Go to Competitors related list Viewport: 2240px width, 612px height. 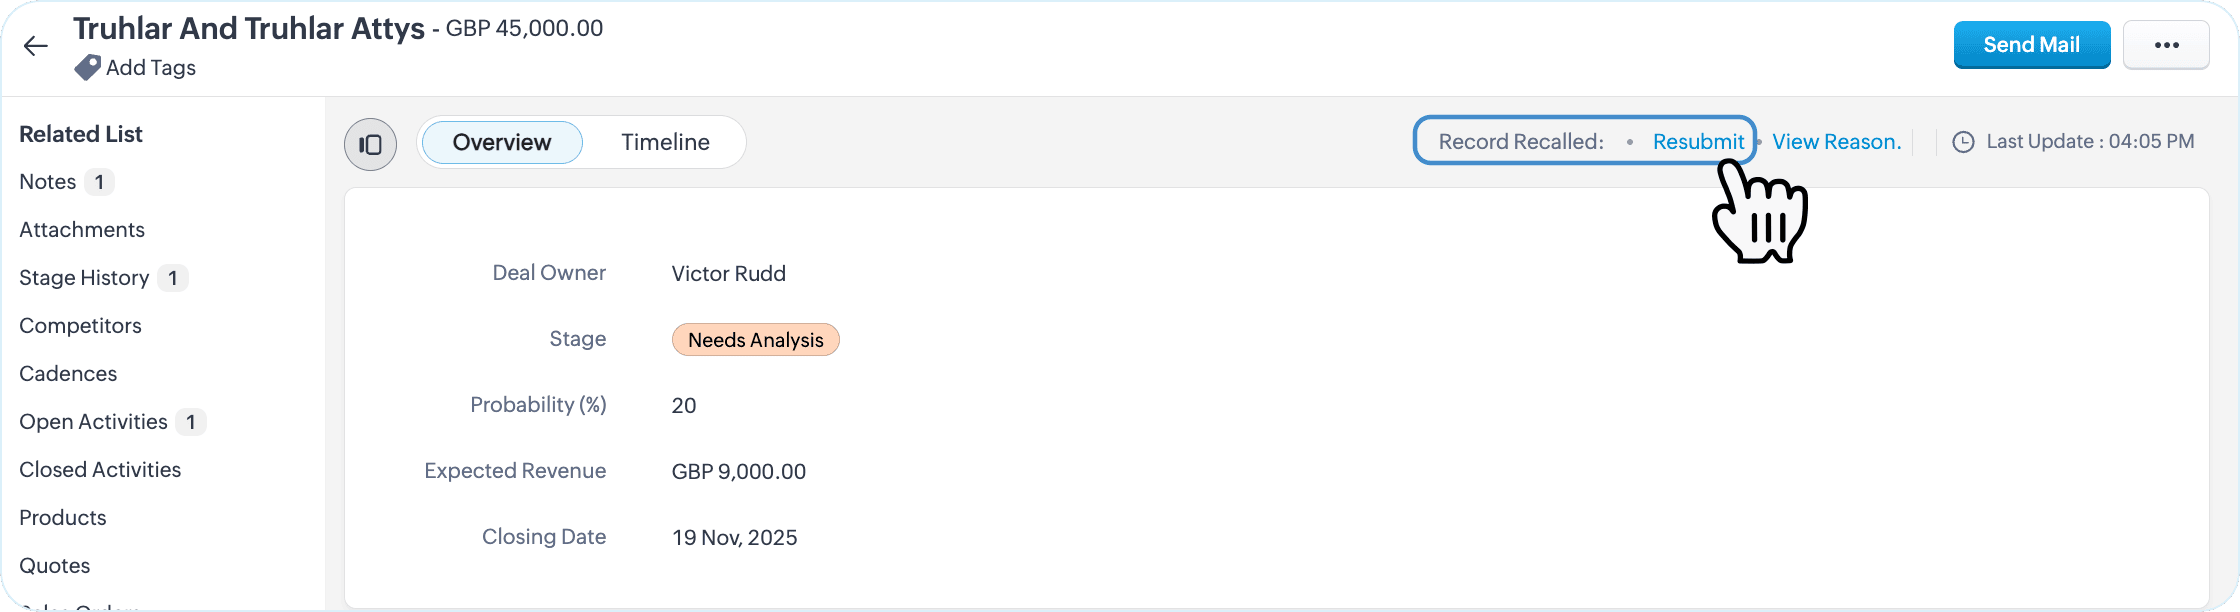pyautogui.click(x=80, y=326)
